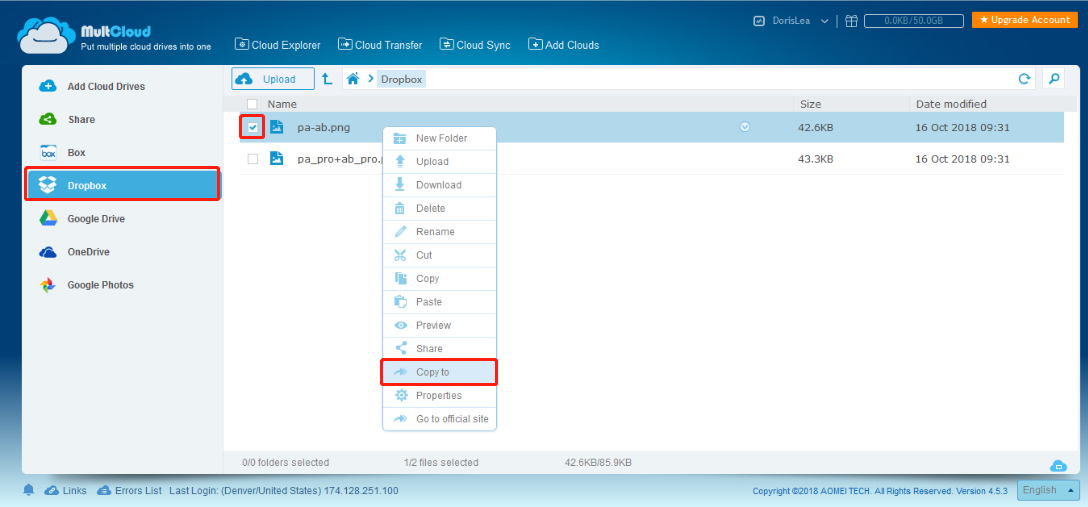The image size is (1088, 507).
Task: Click the gift icon beside storage bar
Action: 851,21
